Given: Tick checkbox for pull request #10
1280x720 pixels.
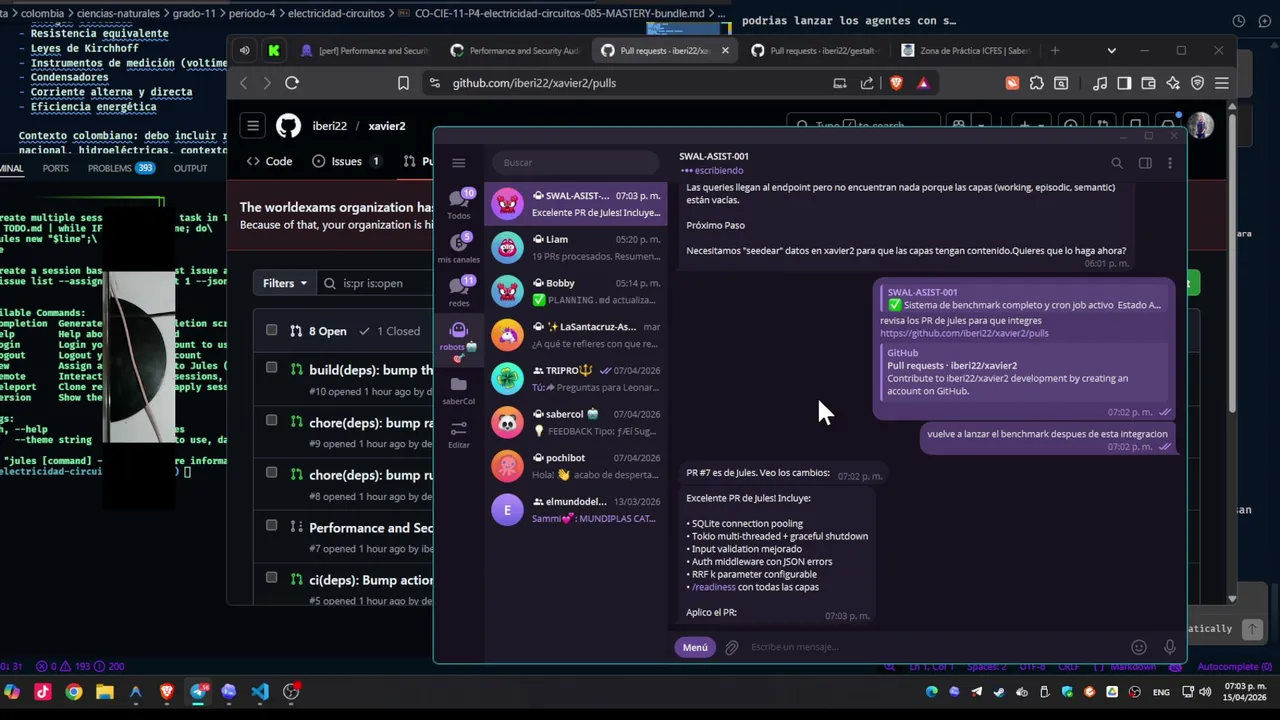Looking at the screenshot, I should (271, 368).
